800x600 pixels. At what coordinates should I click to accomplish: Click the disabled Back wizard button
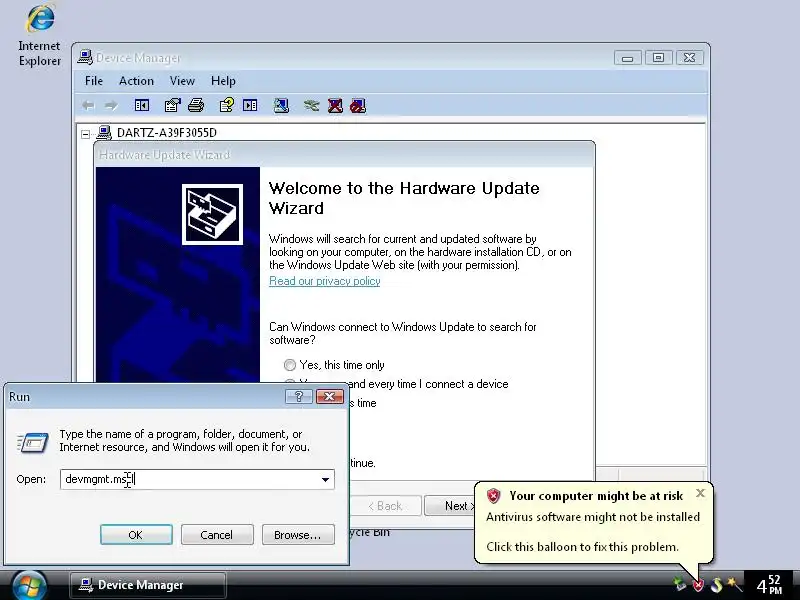pos(386,506)
